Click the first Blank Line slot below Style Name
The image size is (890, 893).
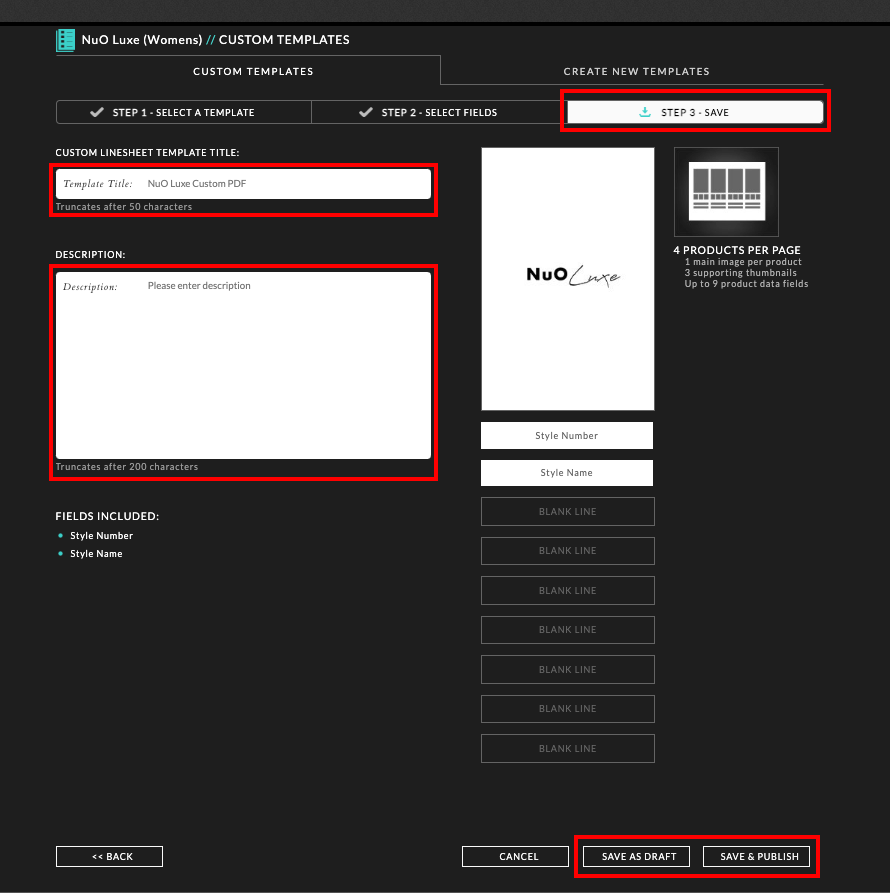(x=568, y=511)
